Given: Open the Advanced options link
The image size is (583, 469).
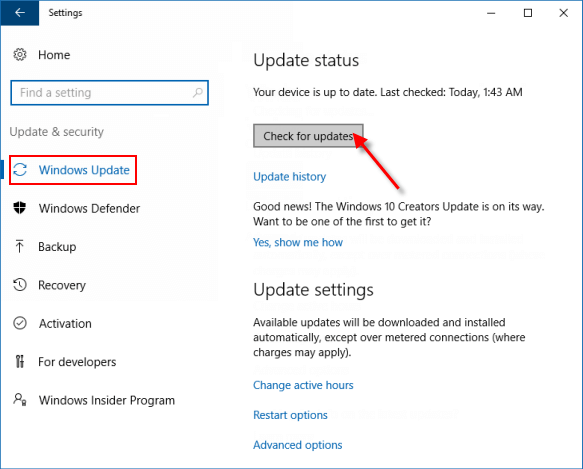Looking at the screenshot, I should pyautogui.click(x=297, y=445).
